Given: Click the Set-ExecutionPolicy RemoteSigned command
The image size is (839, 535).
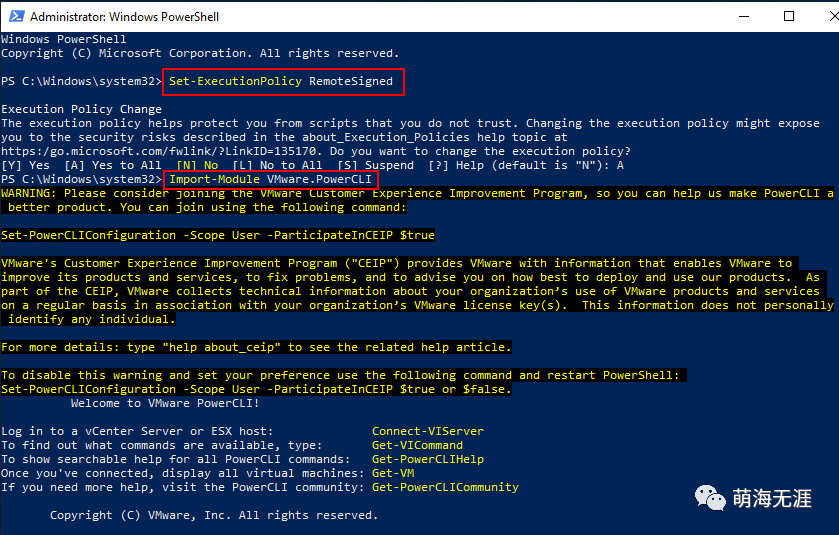Looking at the screenshot, I should pyautogui.click(x=285, y=81).
